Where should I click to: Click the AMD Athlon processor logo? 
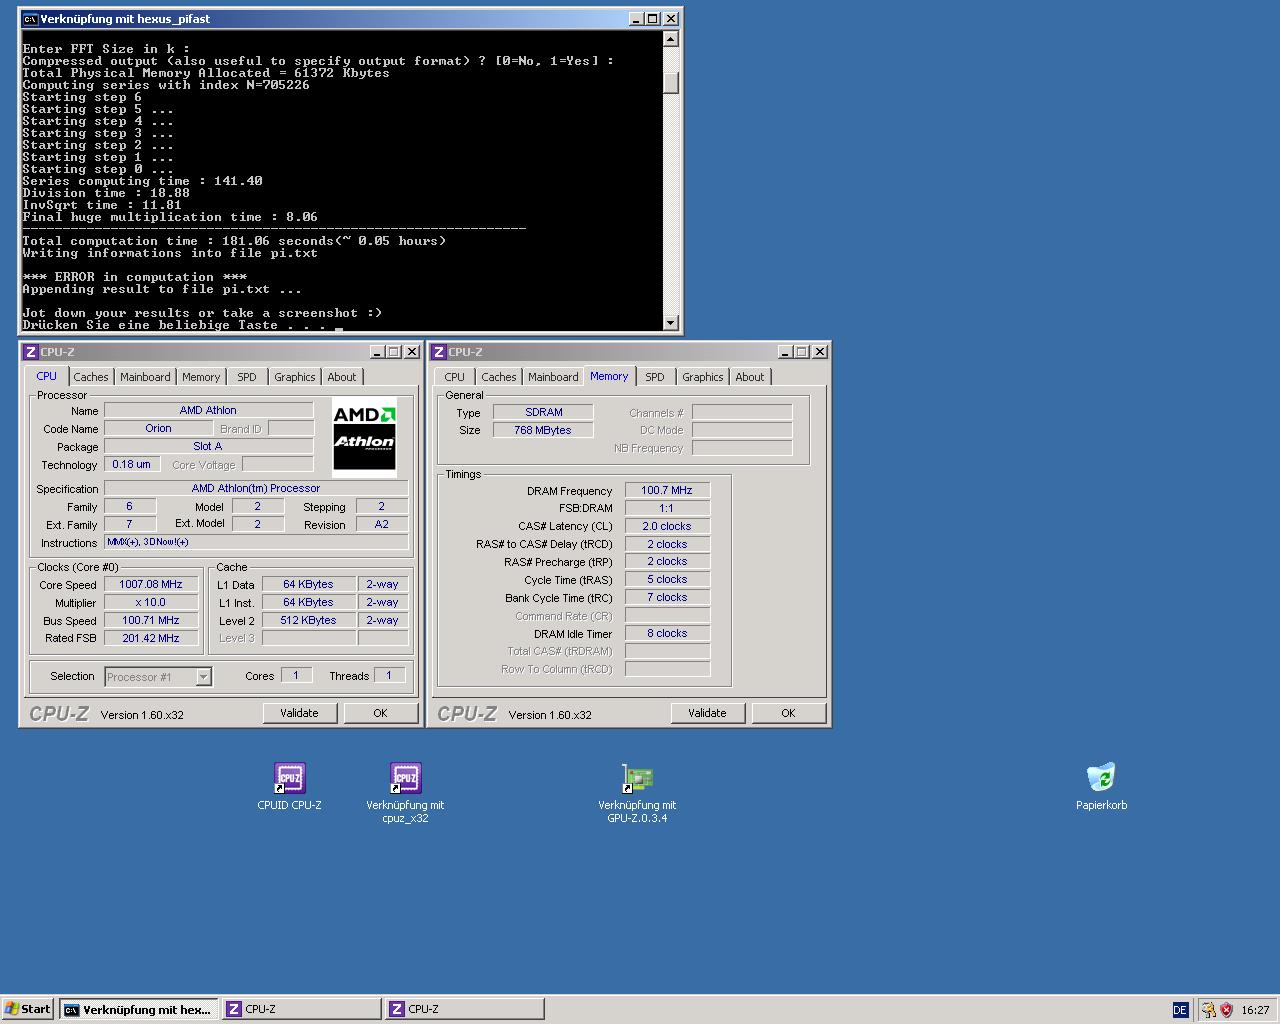click(x=364, y=437)
